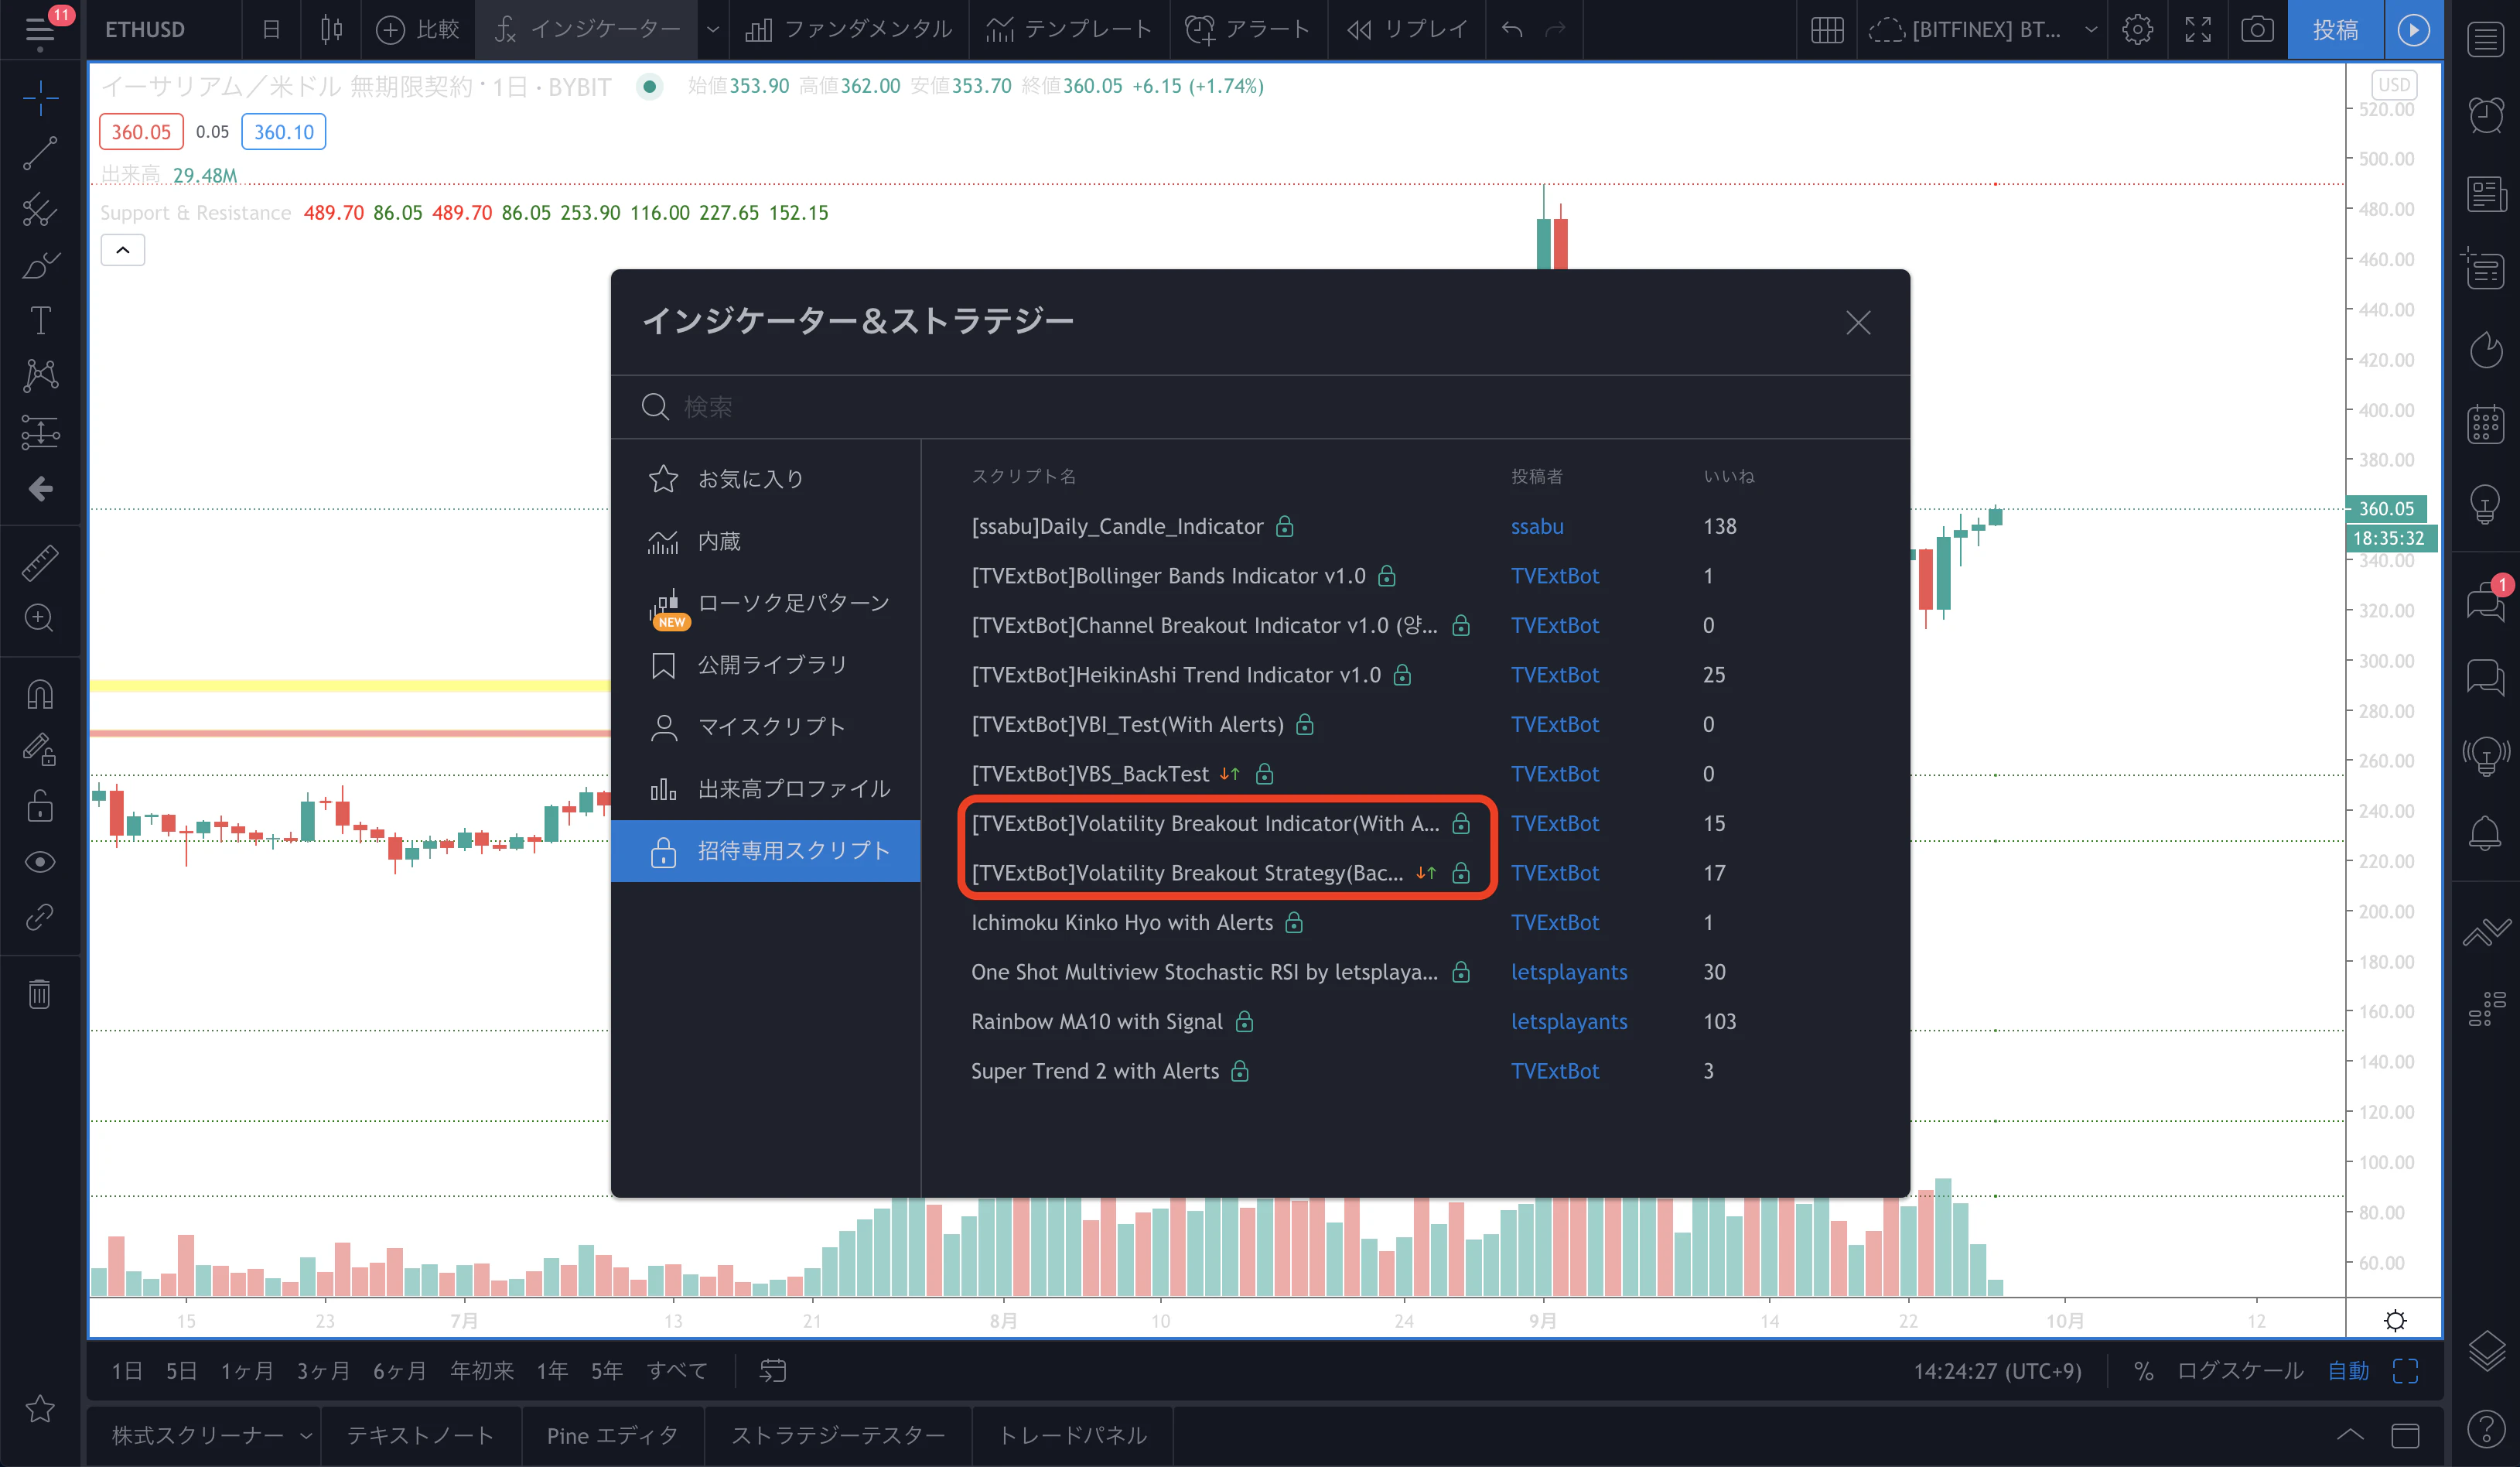The height and width of the screenshot is (1467, 2520).
Task: Open ssabu author profile link
Action: 1537,526
